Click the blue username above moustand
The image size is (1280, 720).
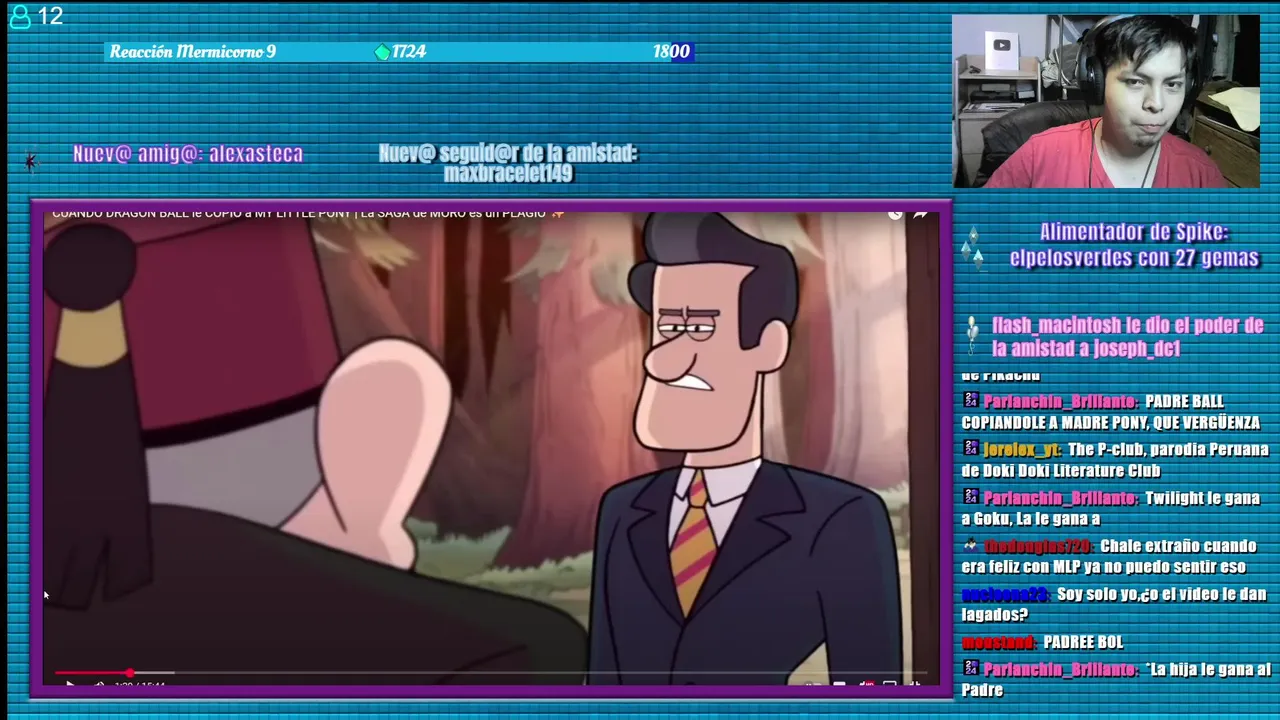pyautogui.click(x=1005, y=594)
